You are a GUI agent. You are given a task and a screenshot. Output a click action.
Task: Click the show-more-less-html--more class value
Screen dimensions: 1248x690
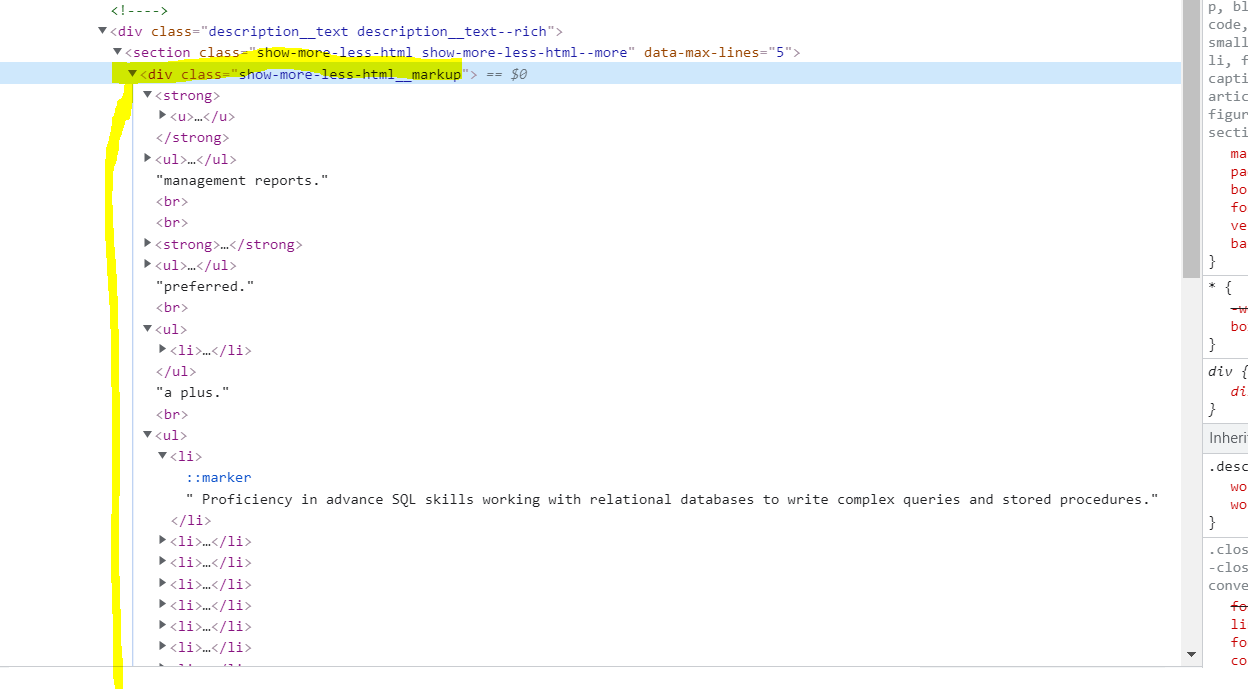coord(525,52)
